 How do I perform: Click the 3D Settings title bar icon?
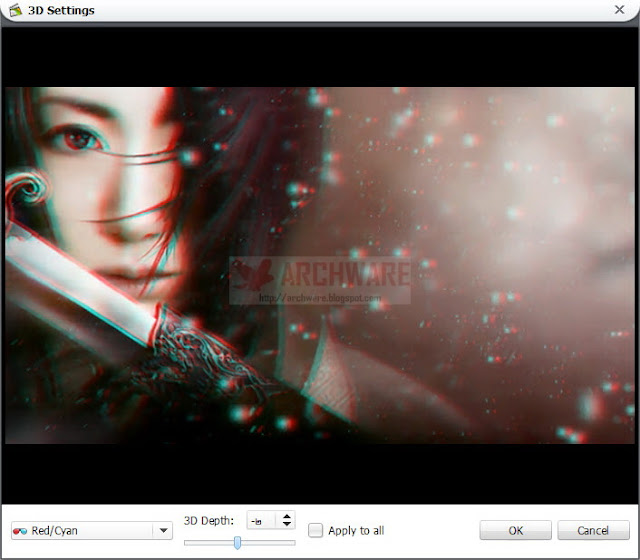tap(15, 10)
